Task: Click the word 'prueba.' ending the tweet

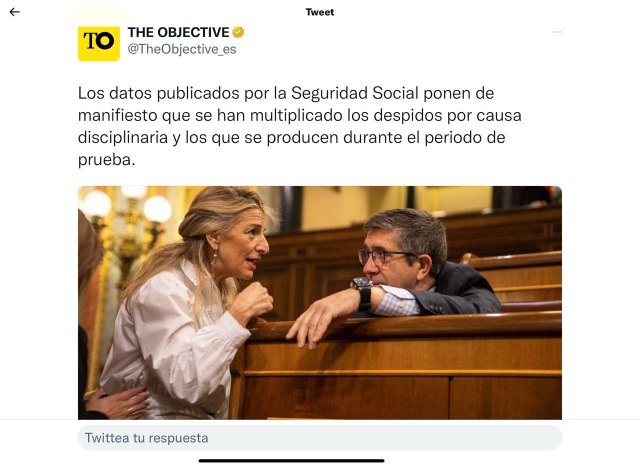Action: [x=105, y=160]
